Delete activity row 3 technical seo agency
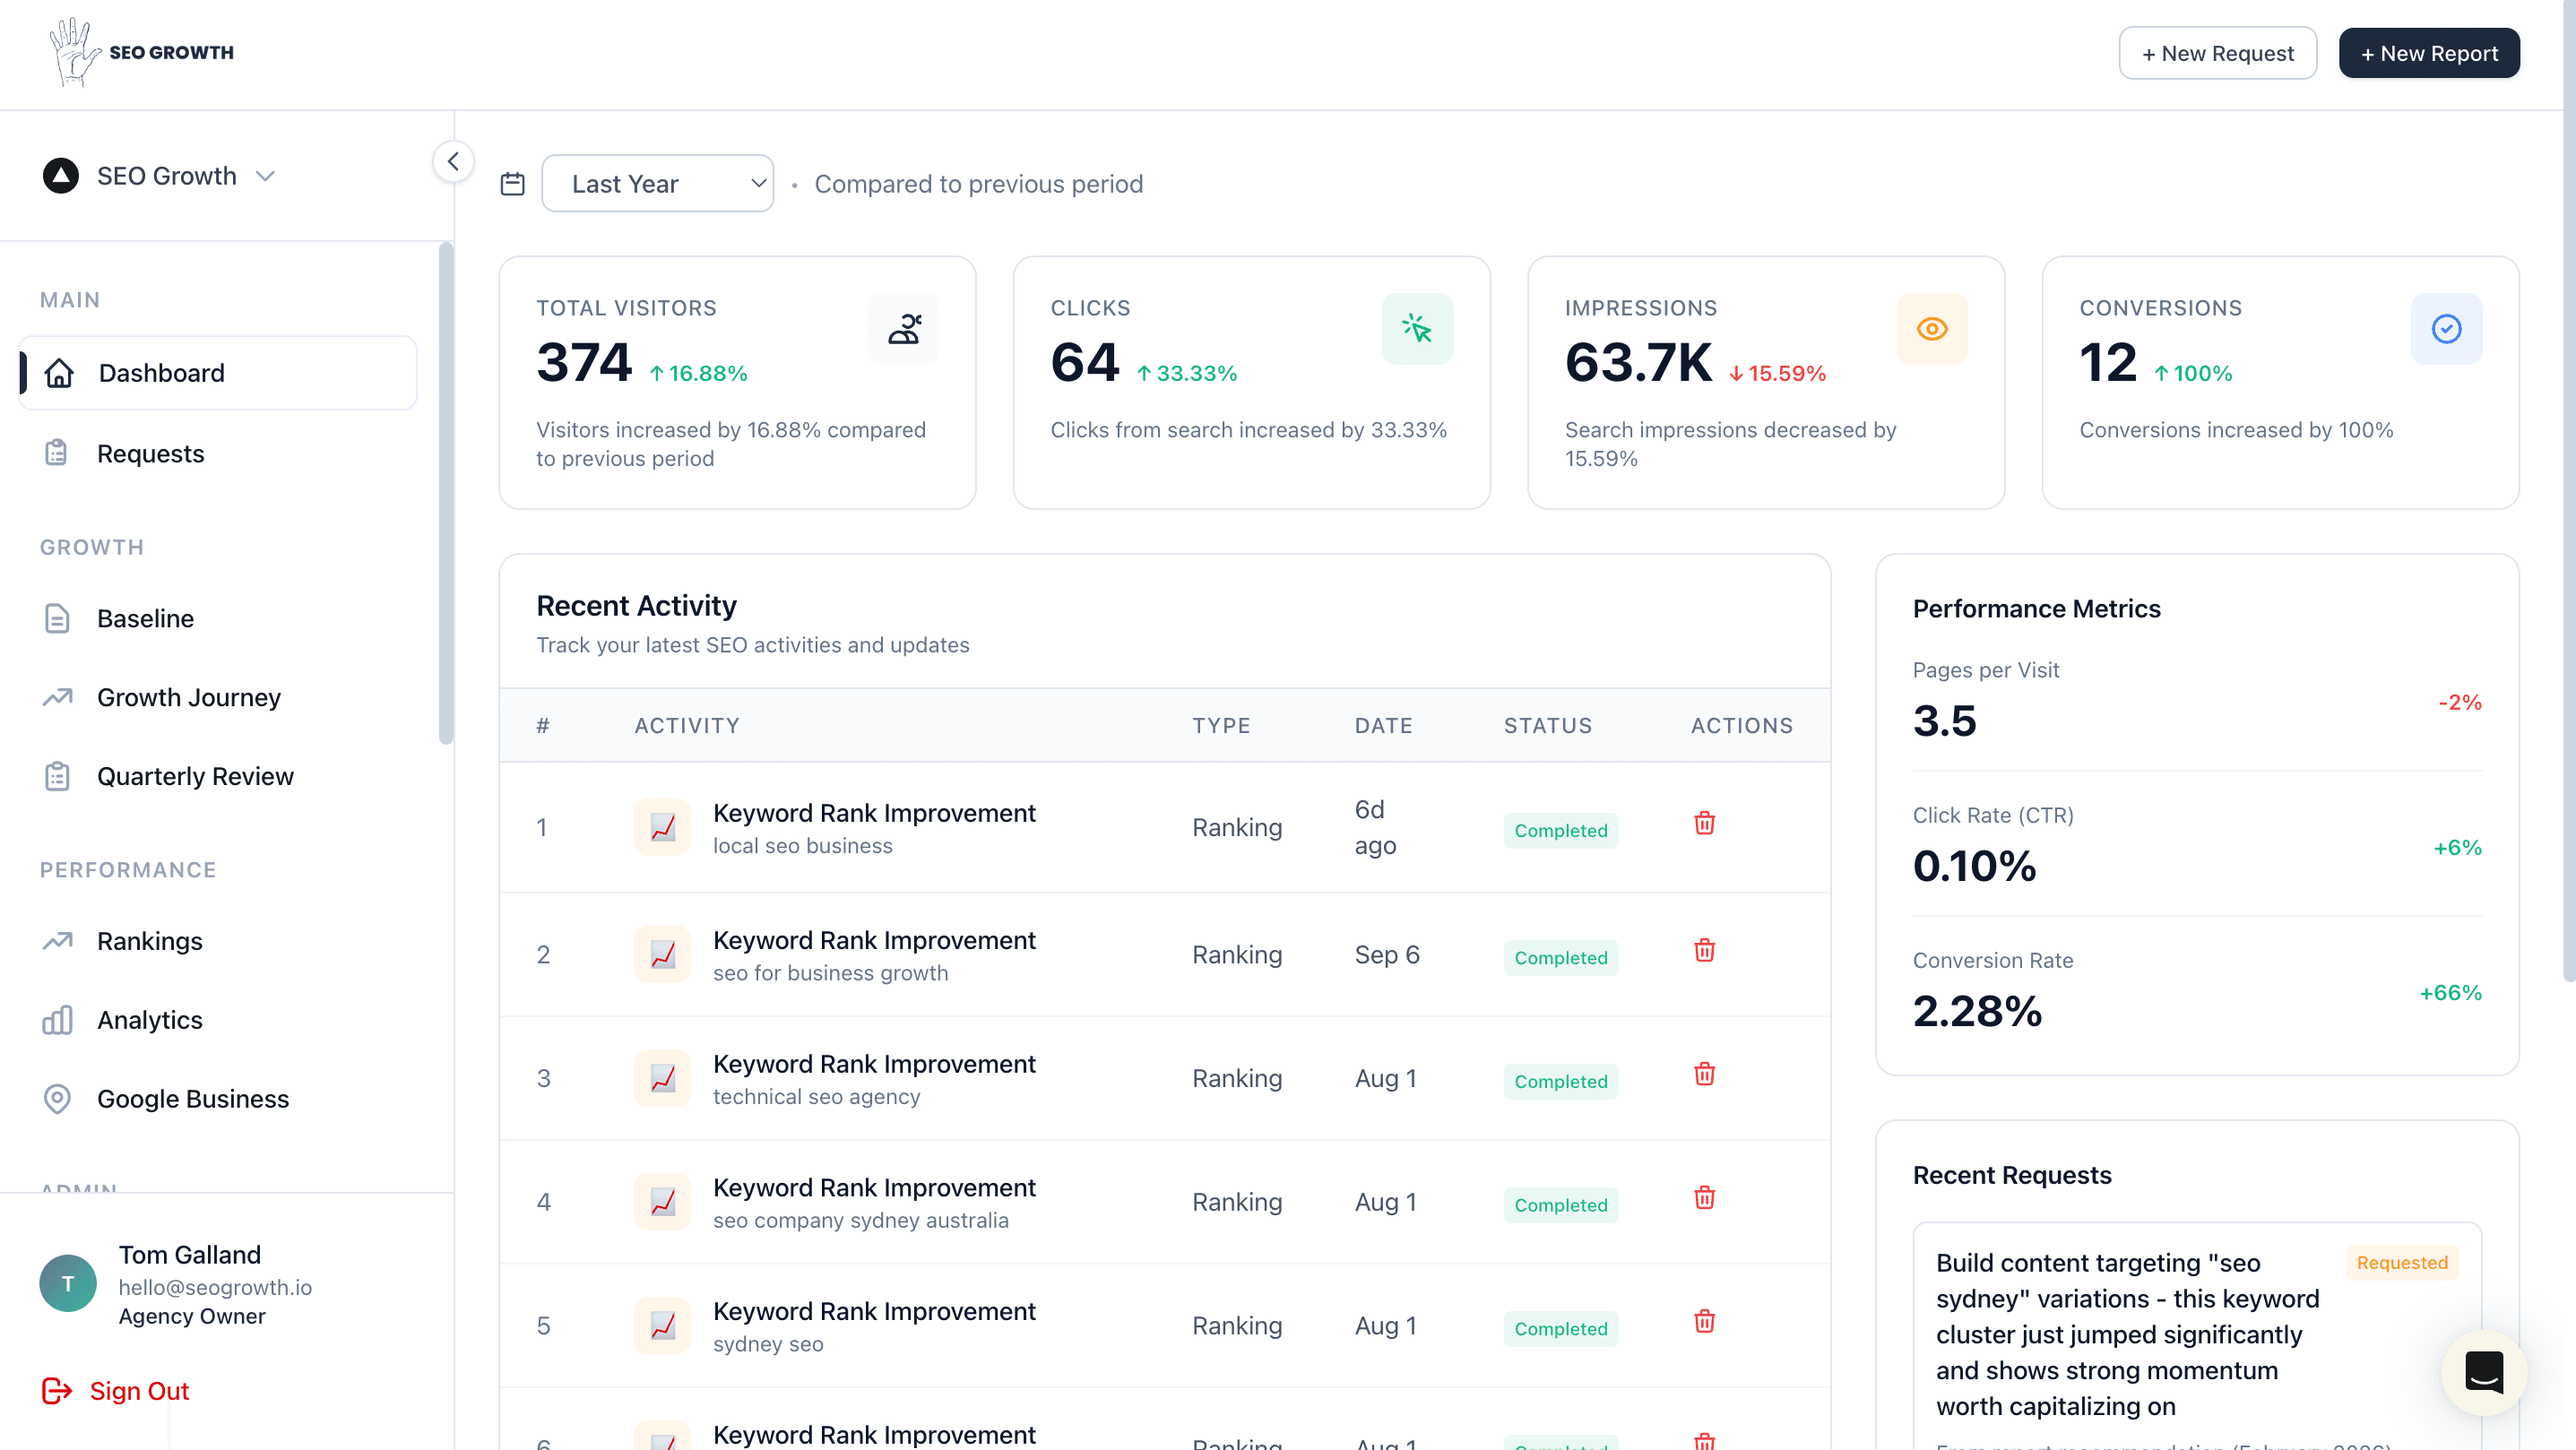The image size is (2576, 1450). point(1705,1074)
